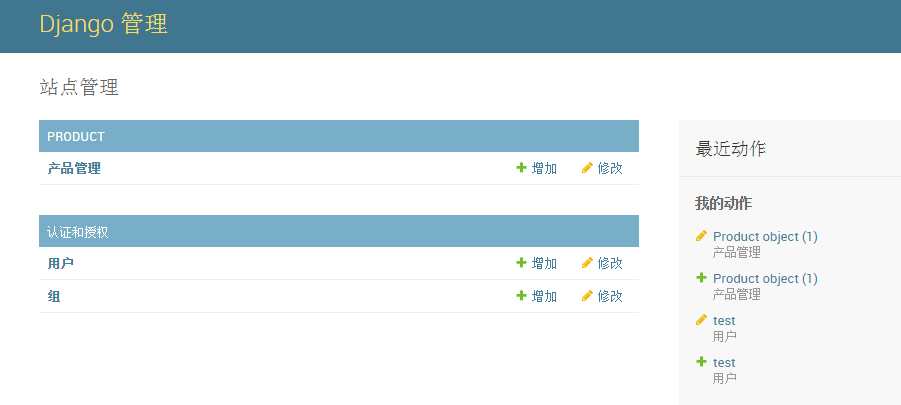901x405 pixels.
Task: Click the PRODUCT section header
Action: click(x=76, y=136)
